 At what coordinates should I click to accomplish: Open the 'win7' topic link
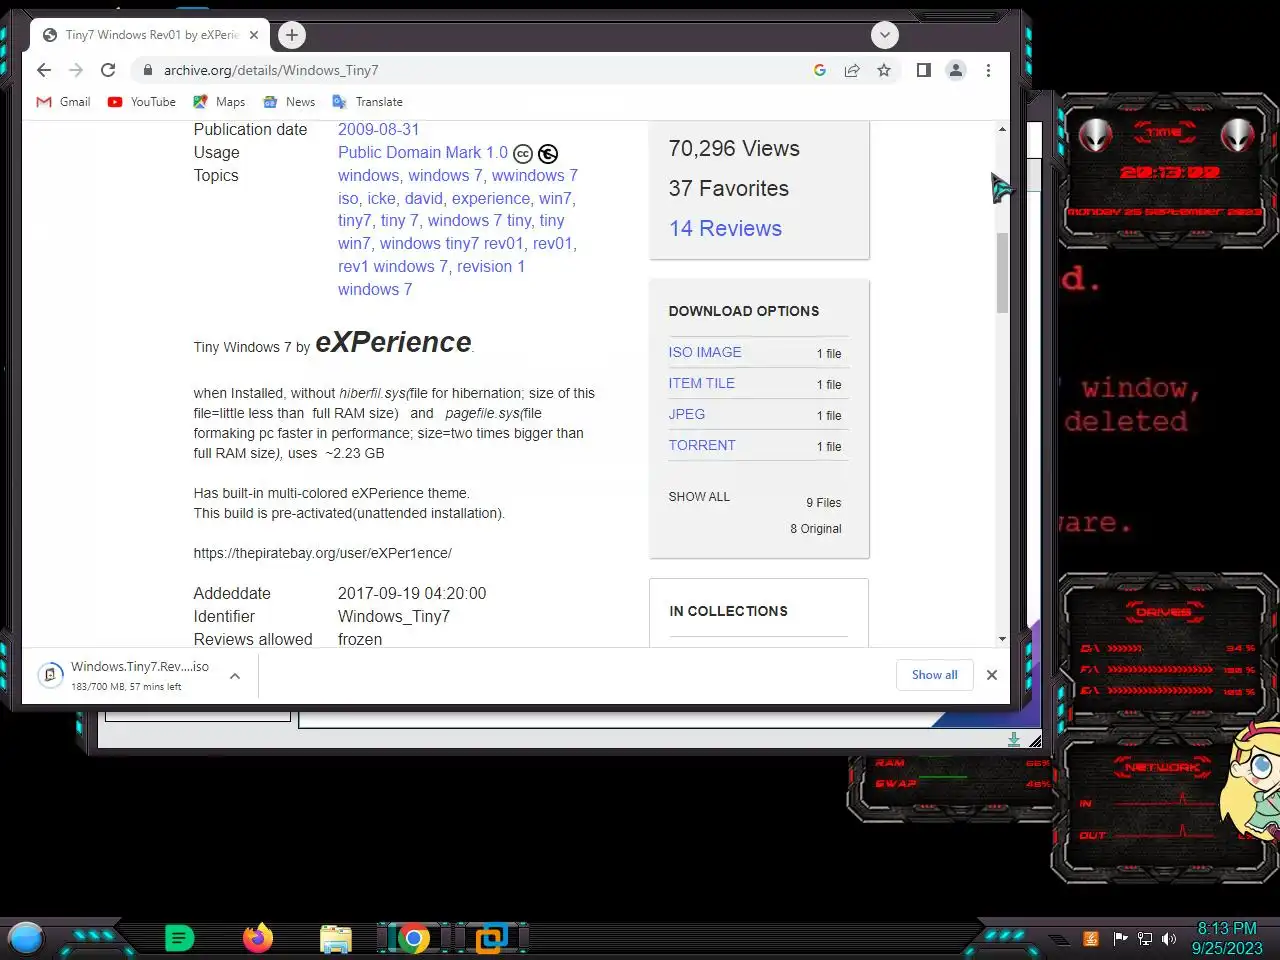click(555, 198)
